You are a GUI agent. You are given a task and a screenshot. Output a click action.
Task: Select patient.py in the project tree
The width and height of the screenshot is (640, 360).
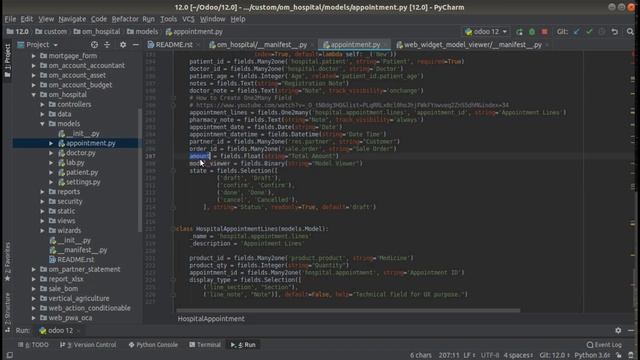82,172
